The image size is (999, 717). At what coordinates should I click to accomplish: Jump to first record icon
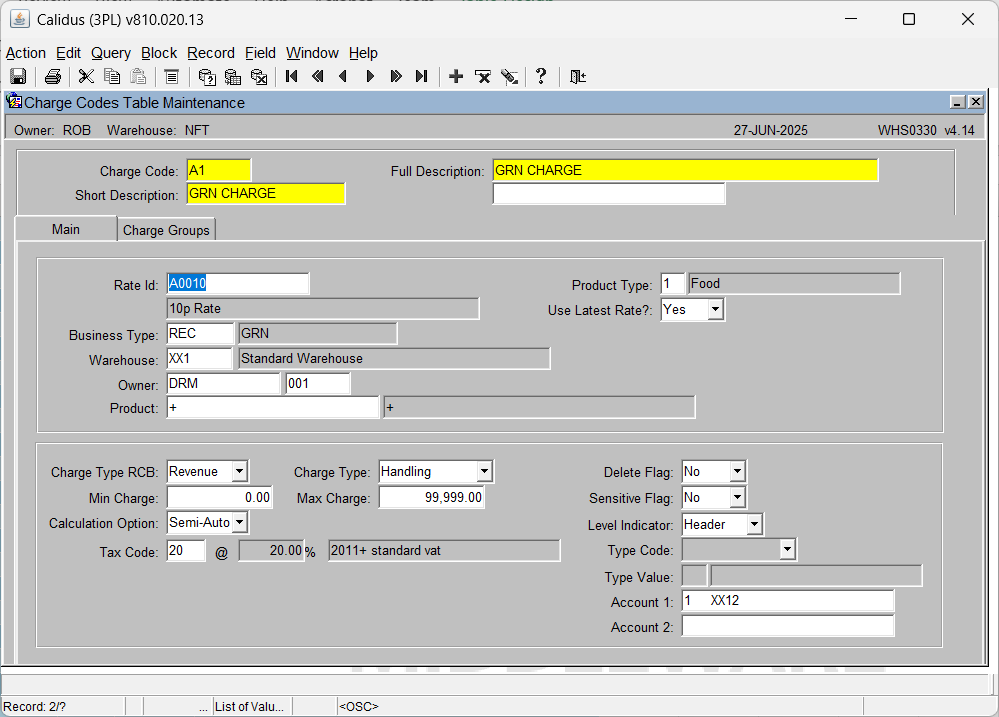[292, 76]
